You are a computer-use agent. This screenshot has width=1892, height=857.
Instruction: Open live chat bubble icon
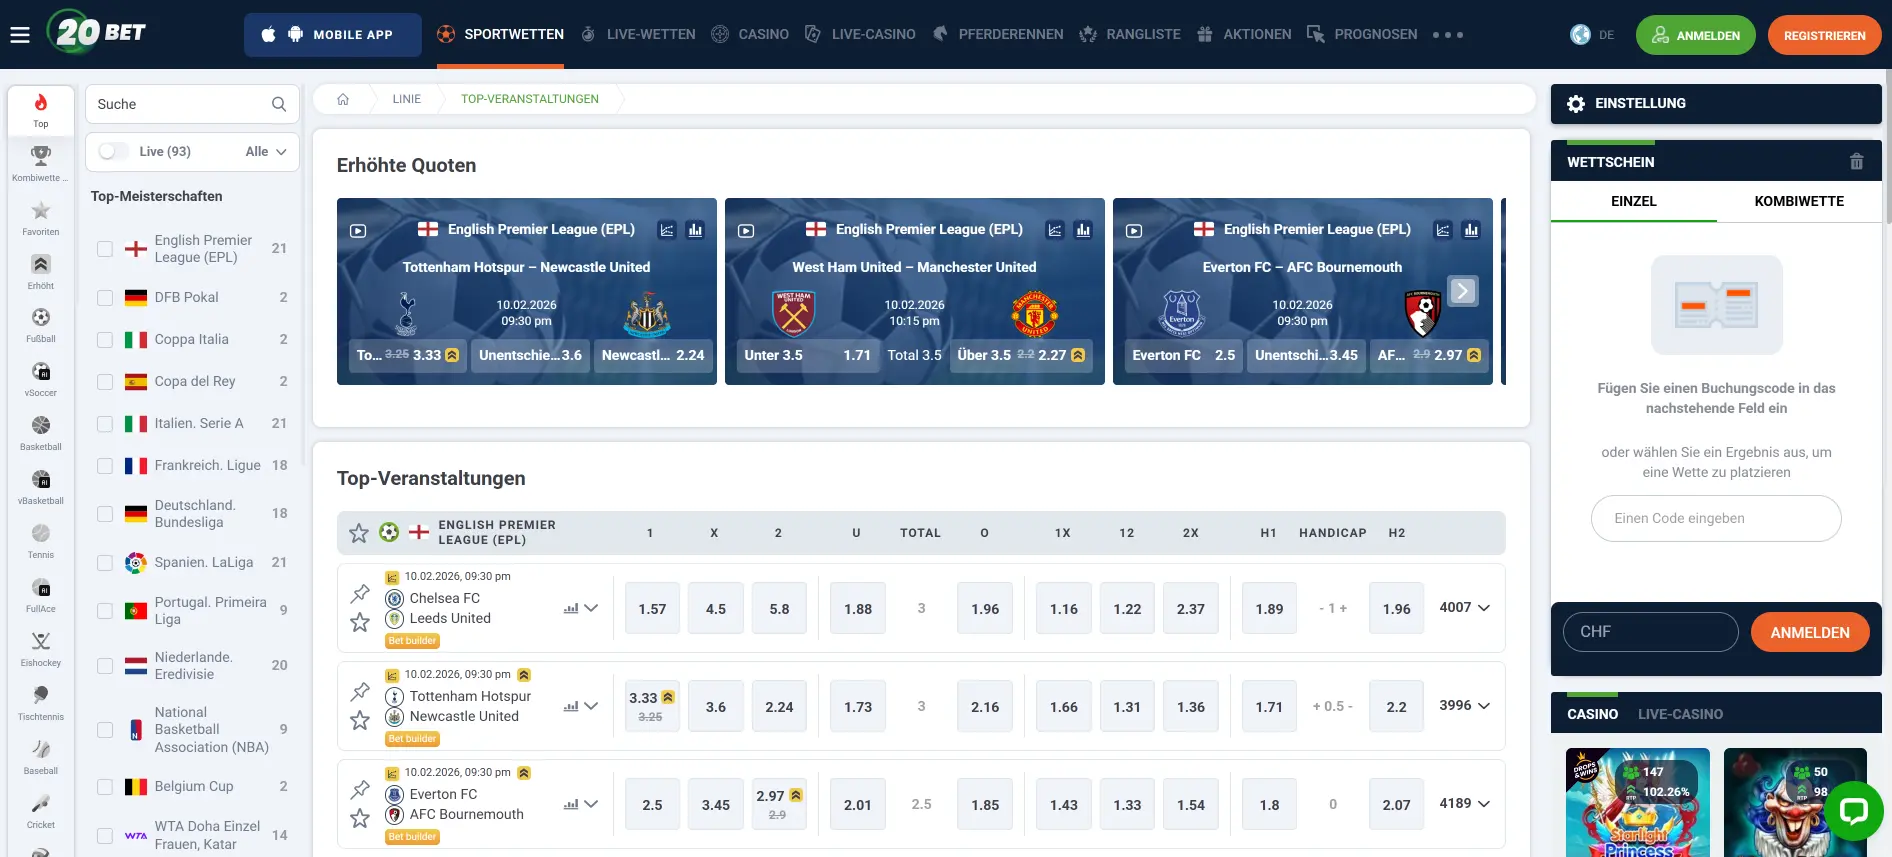(x=1853, y=810)
